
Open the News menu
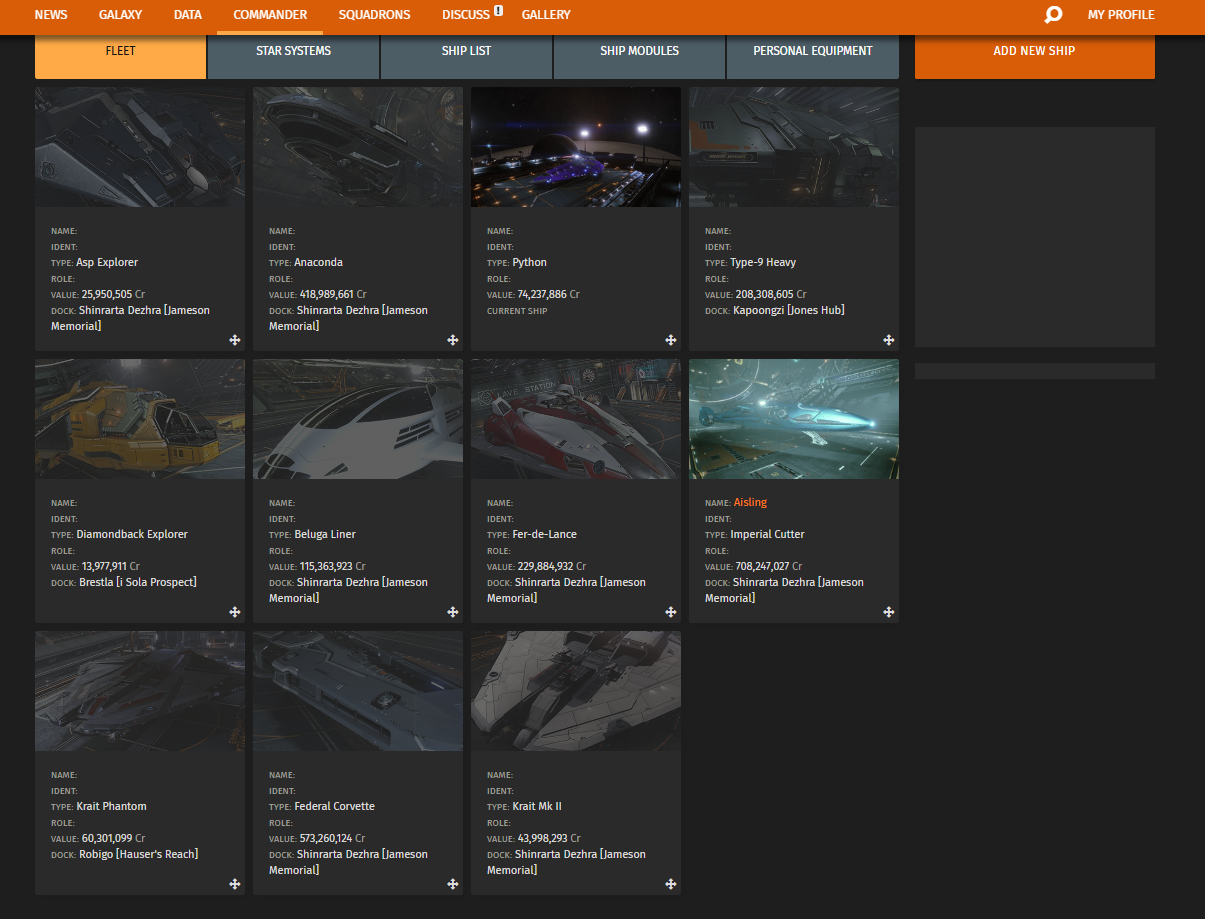[51, 15]
